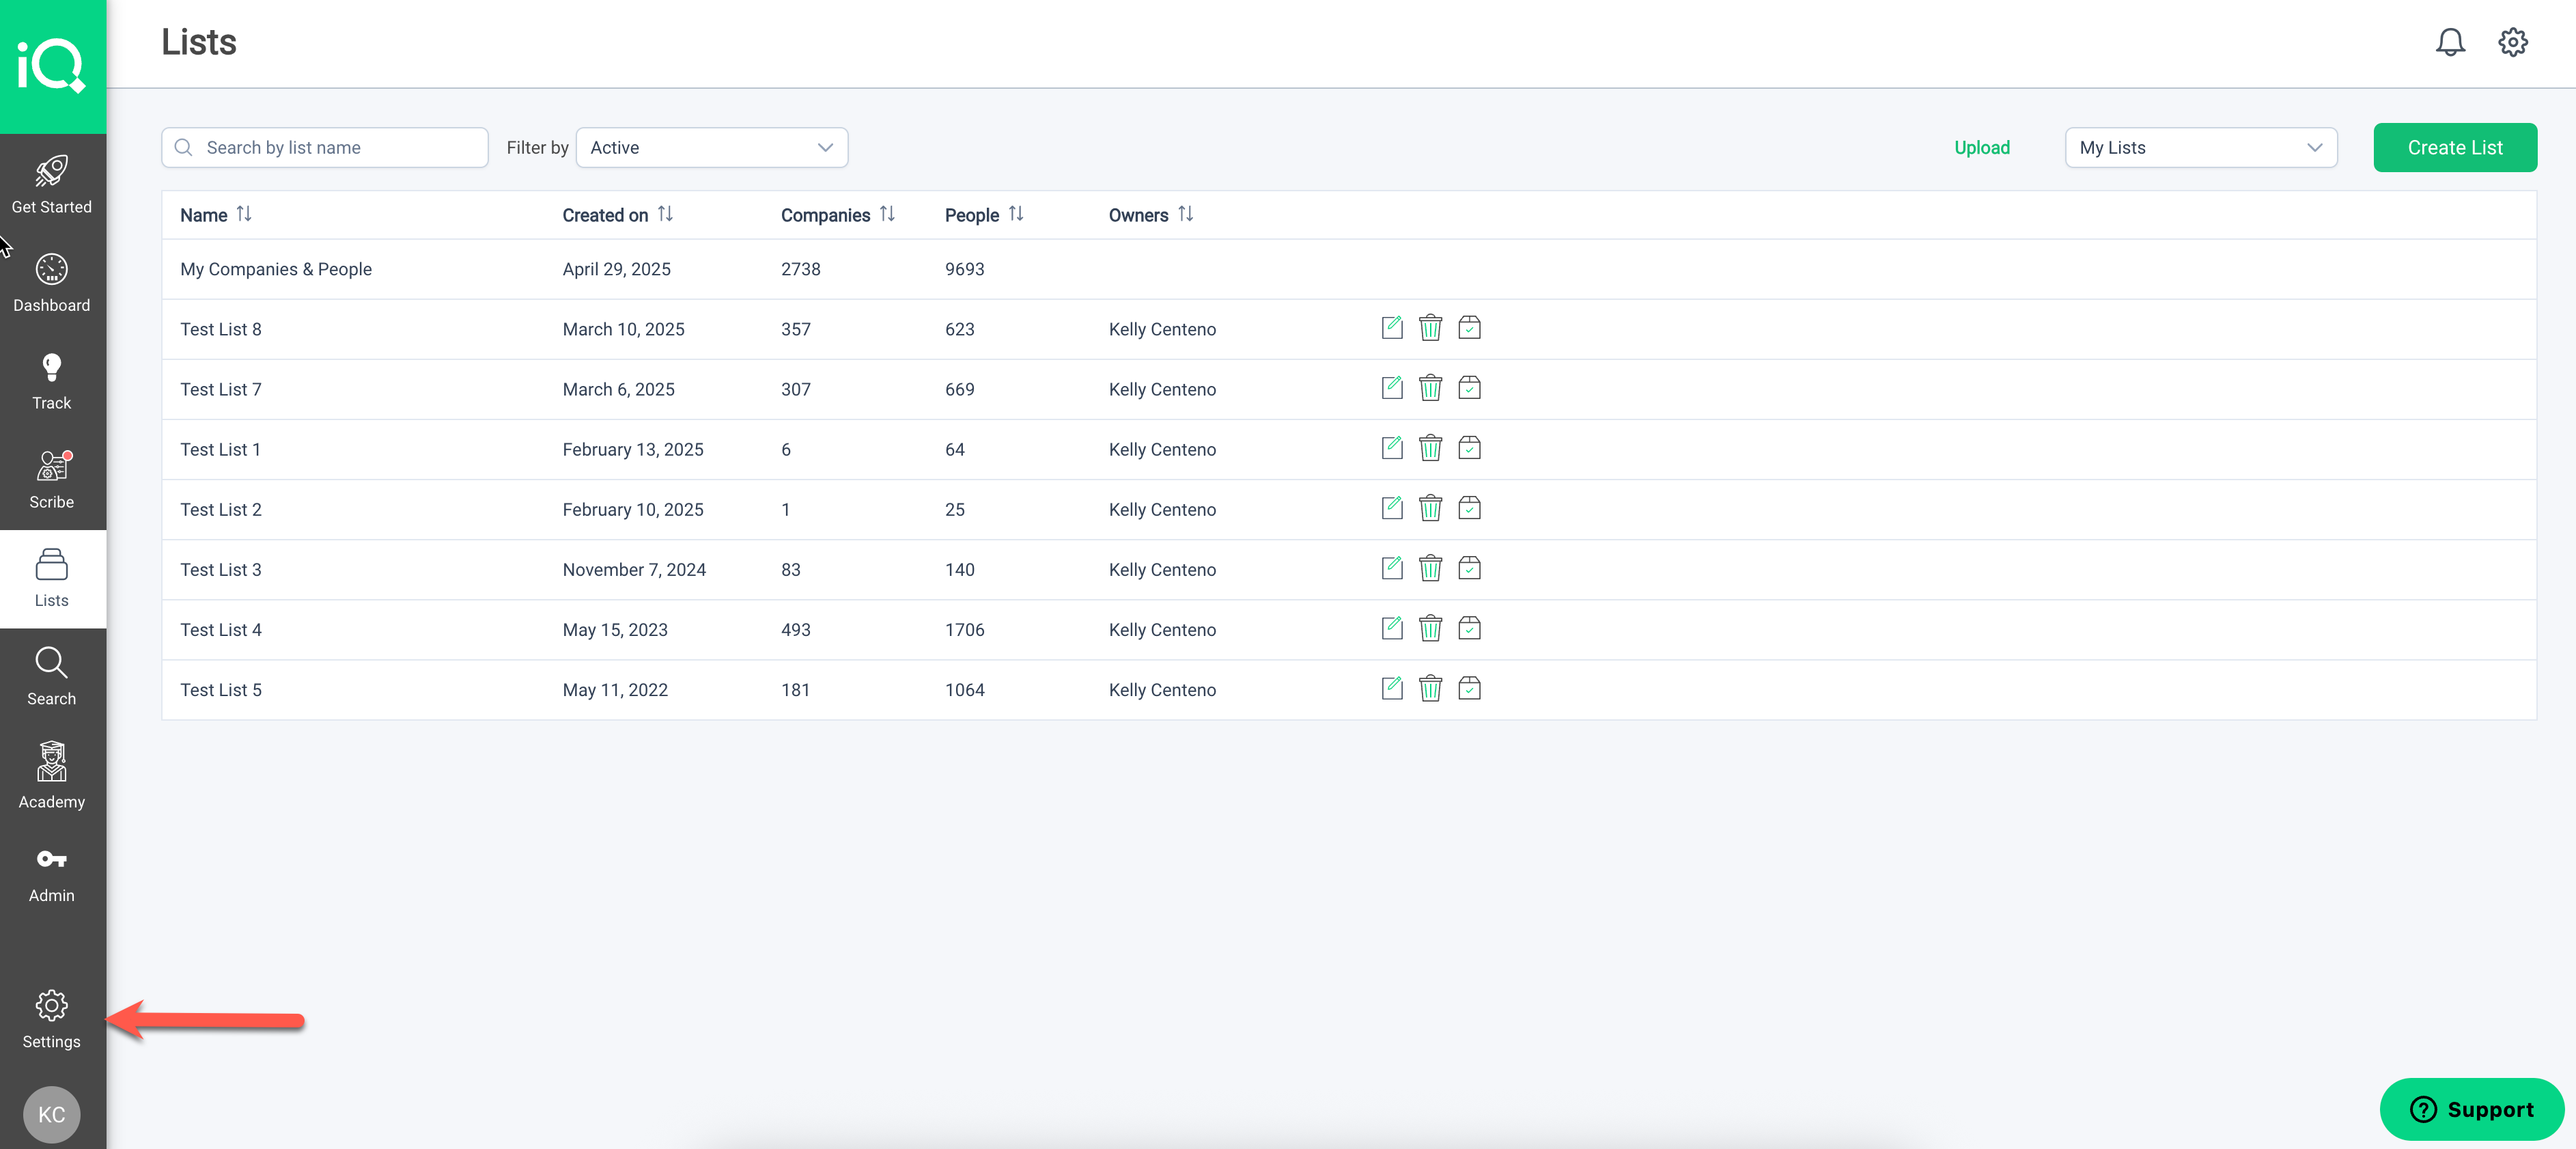Edit Test List 5

1392,688
